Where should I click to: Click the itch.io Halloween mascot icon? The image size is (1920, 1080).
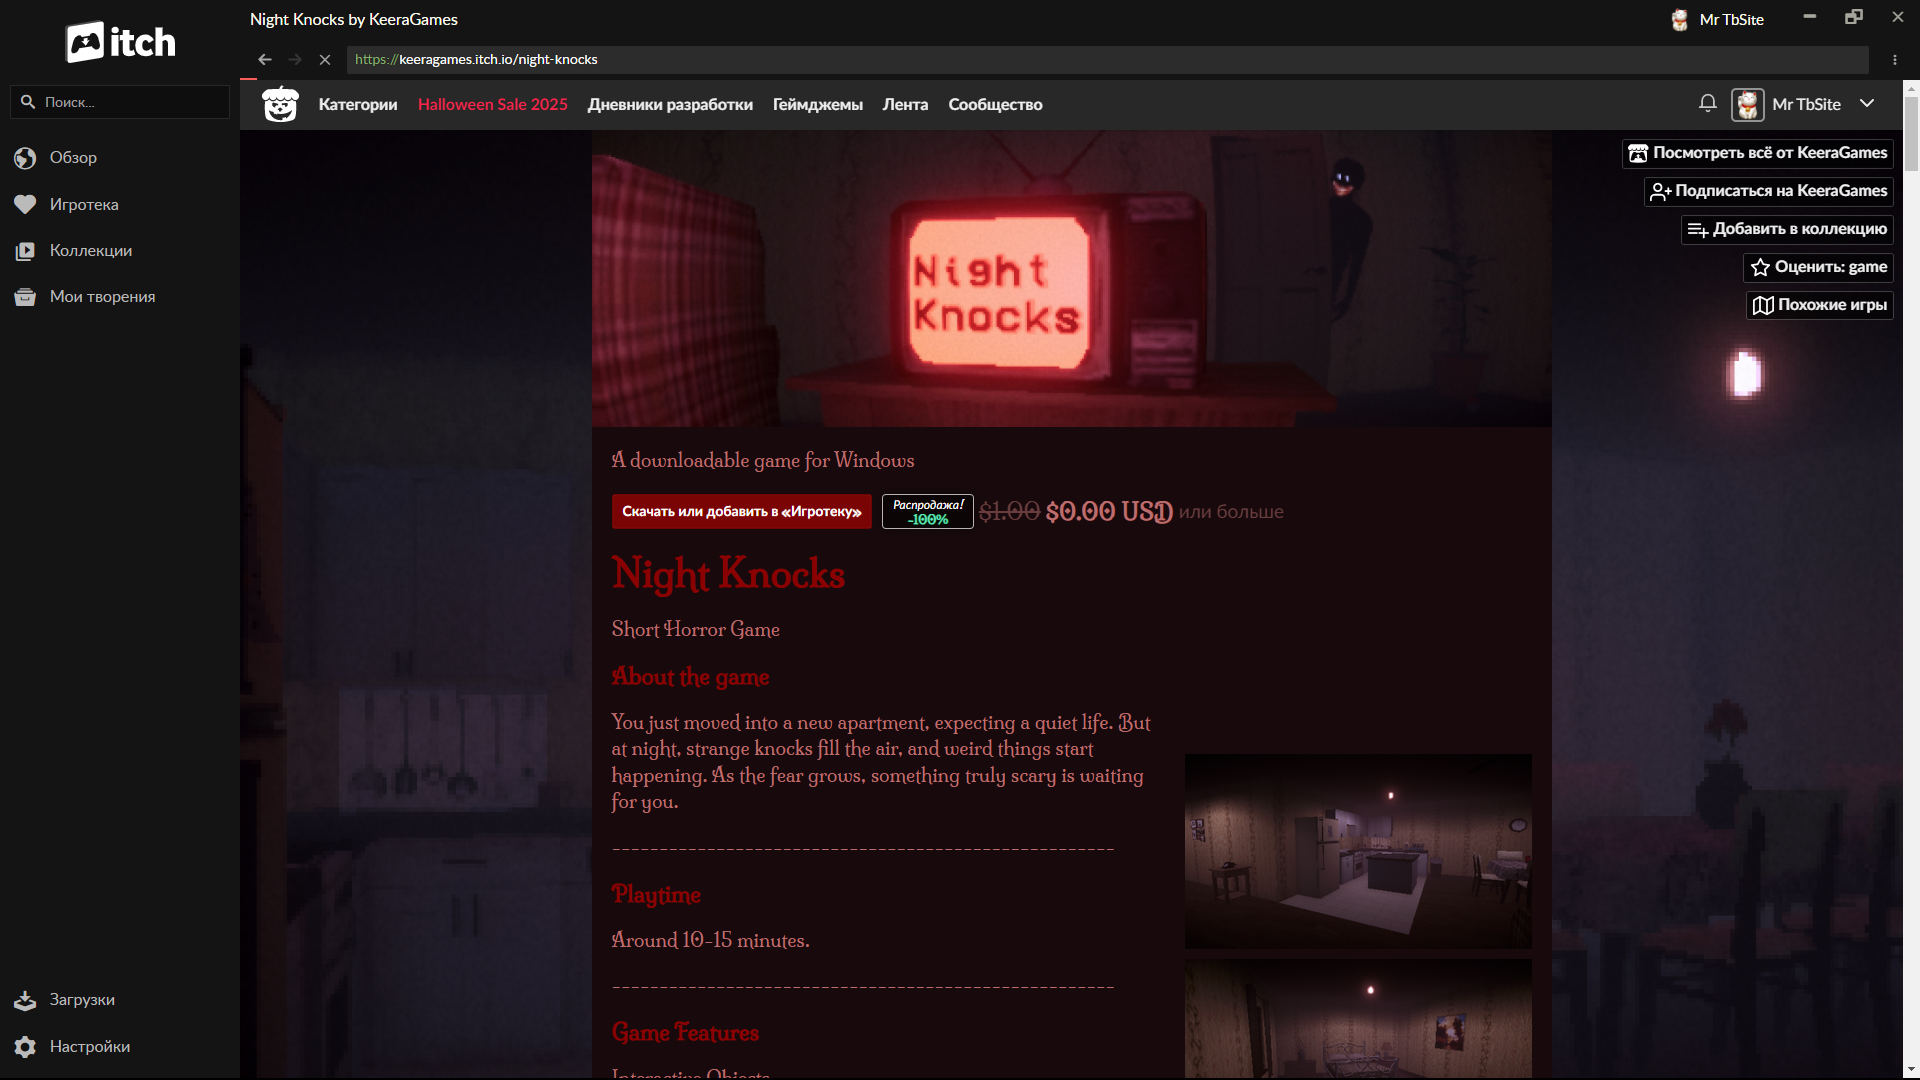280,104
